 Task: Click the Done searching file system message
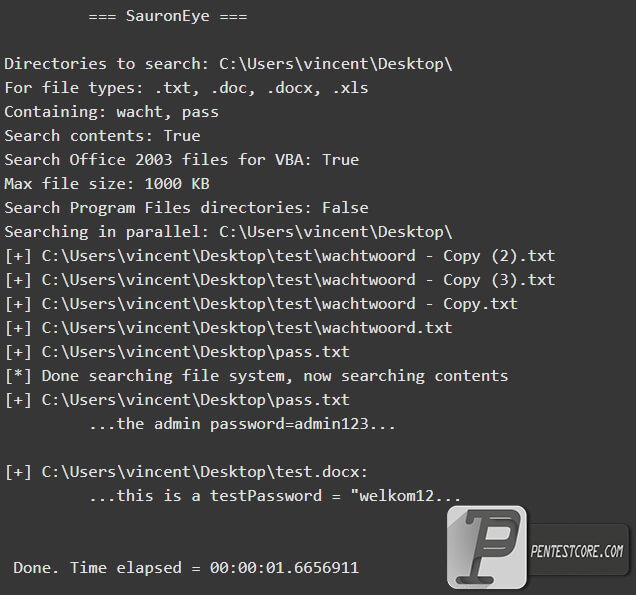[x=256, y=376]
